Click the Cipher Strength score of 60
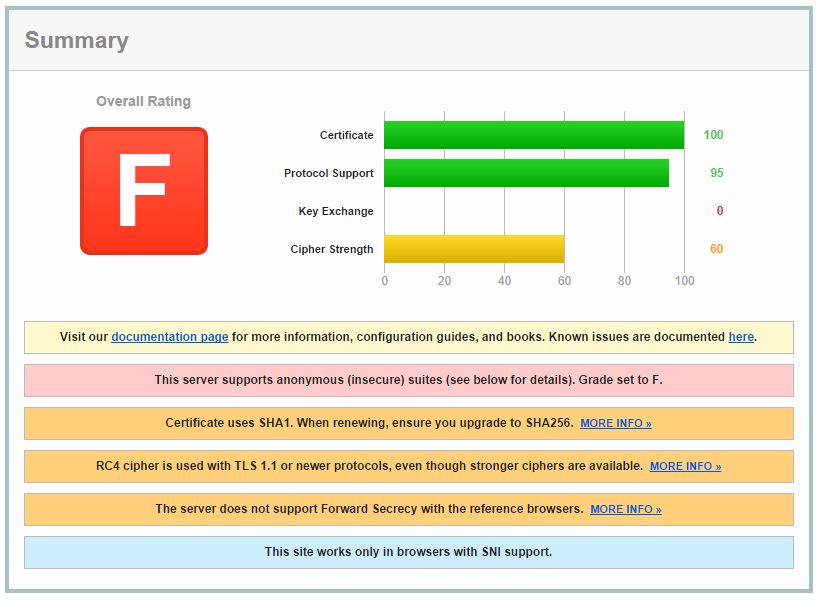The image size is (820, 601). 716,248
